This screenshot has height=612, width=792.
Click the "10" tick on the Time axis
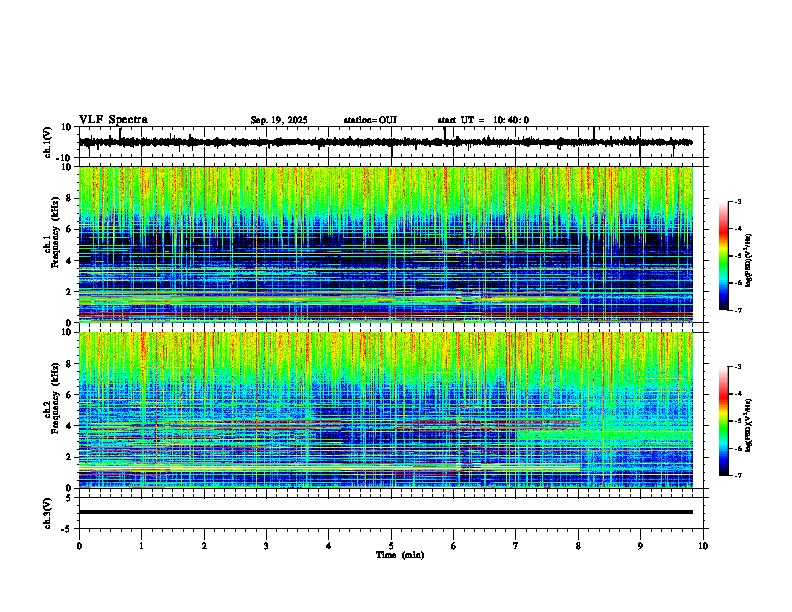point(703,546)
